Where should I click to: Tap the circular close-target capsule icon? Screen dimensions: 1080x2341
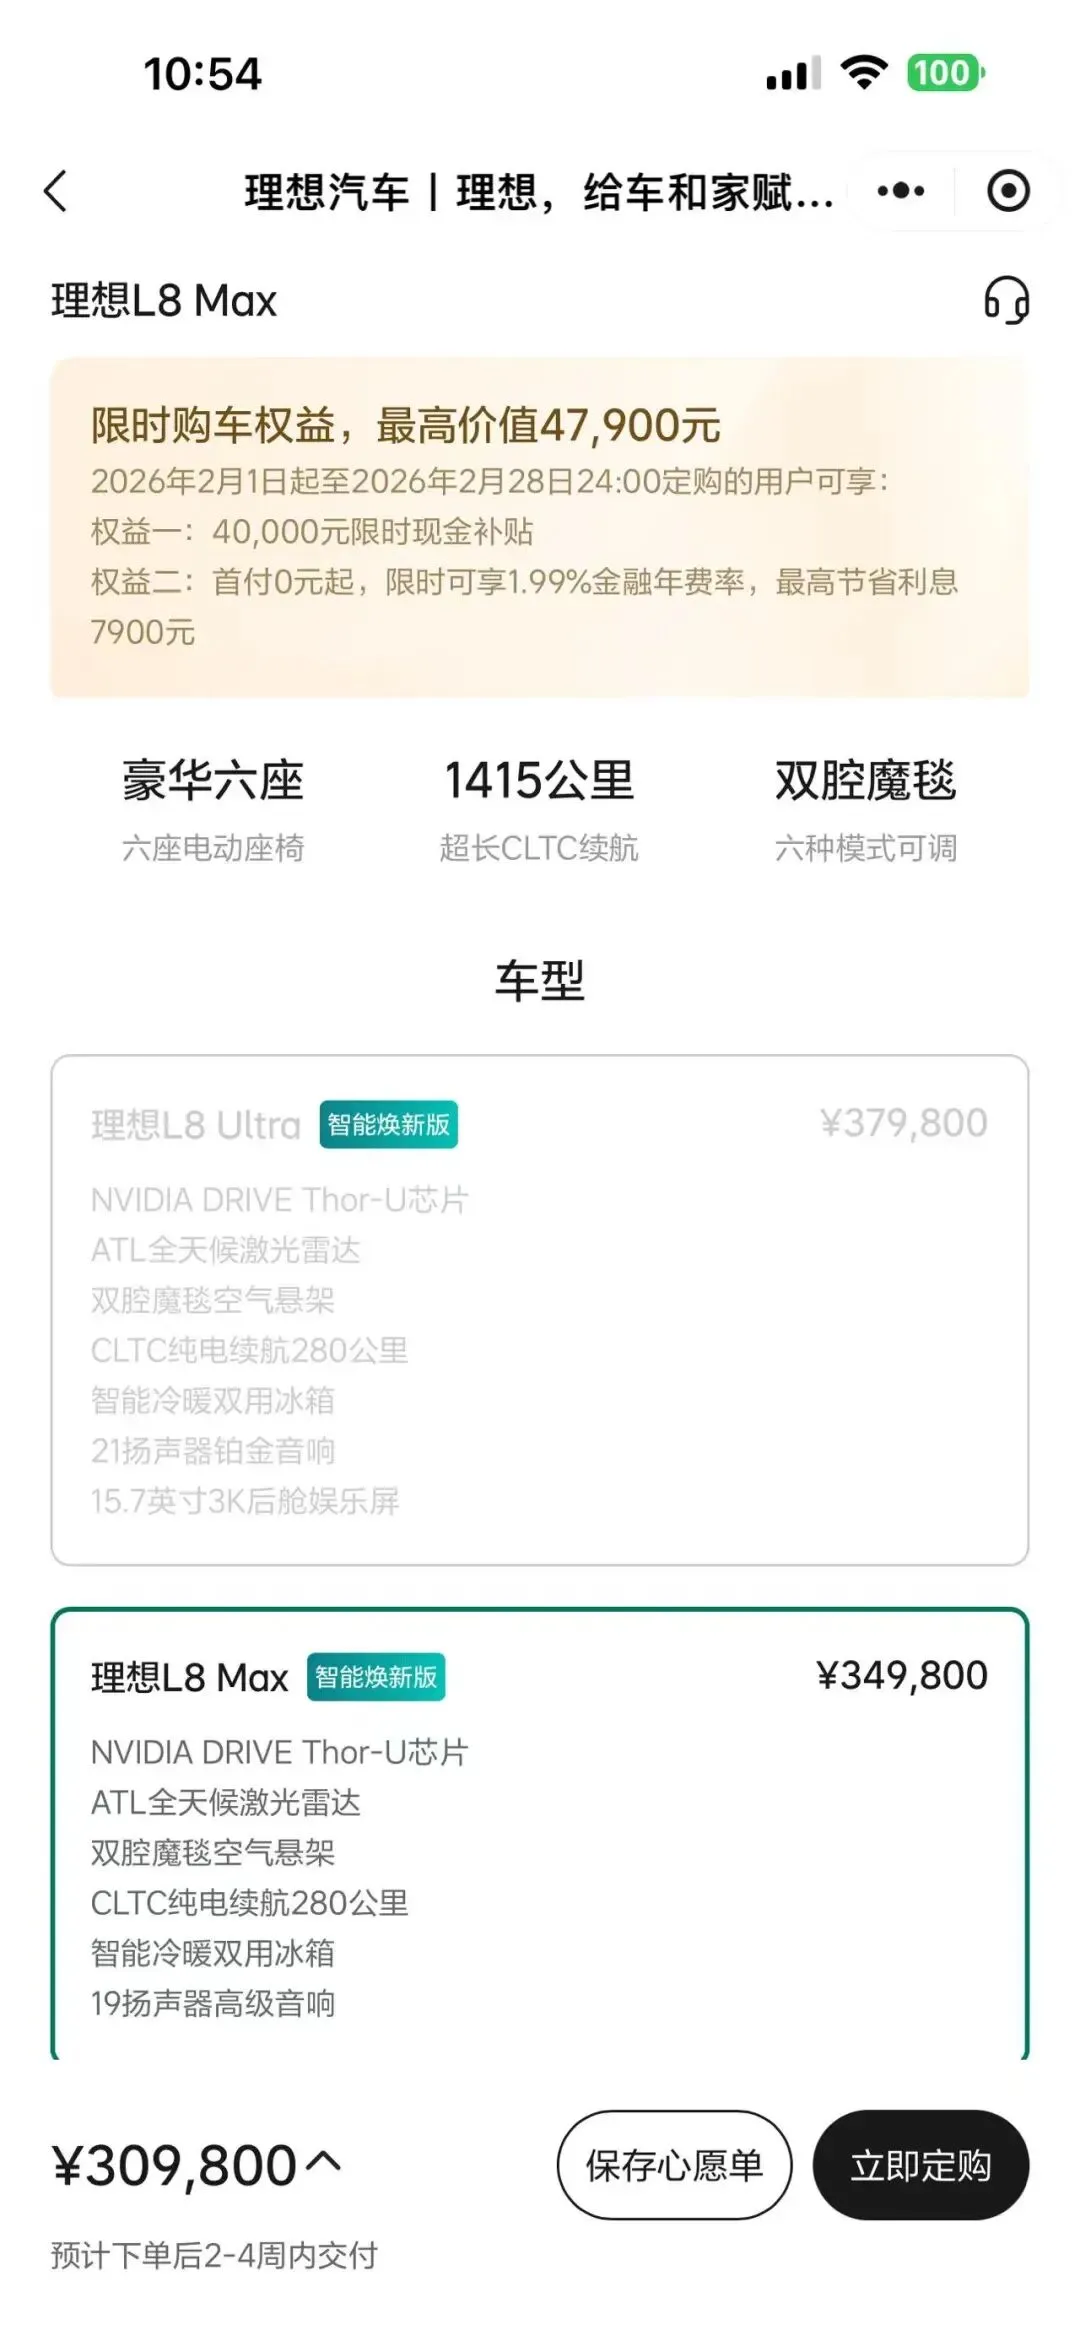point(1007,191)
